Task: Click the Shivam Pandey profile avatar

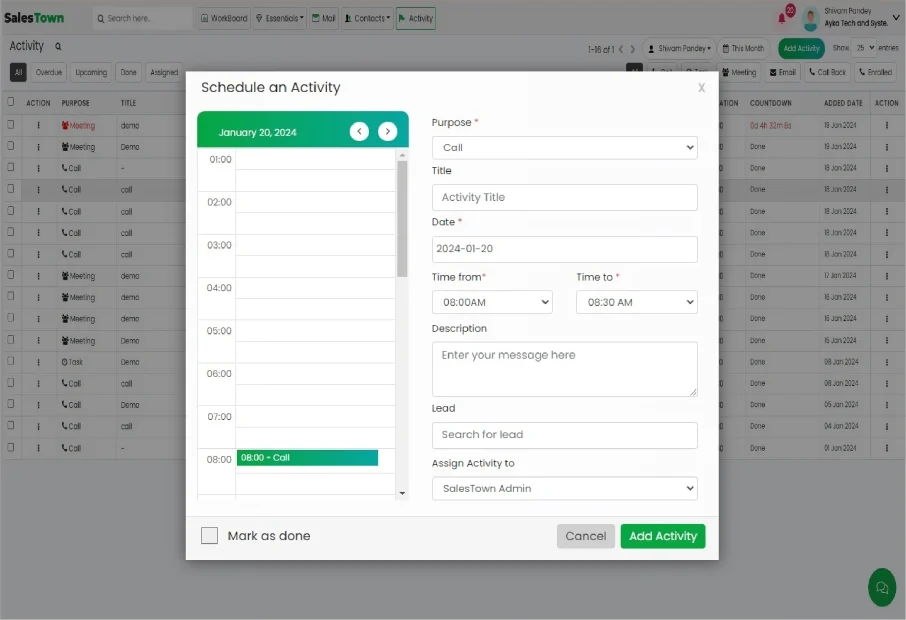Action: (x=811, y=19)
